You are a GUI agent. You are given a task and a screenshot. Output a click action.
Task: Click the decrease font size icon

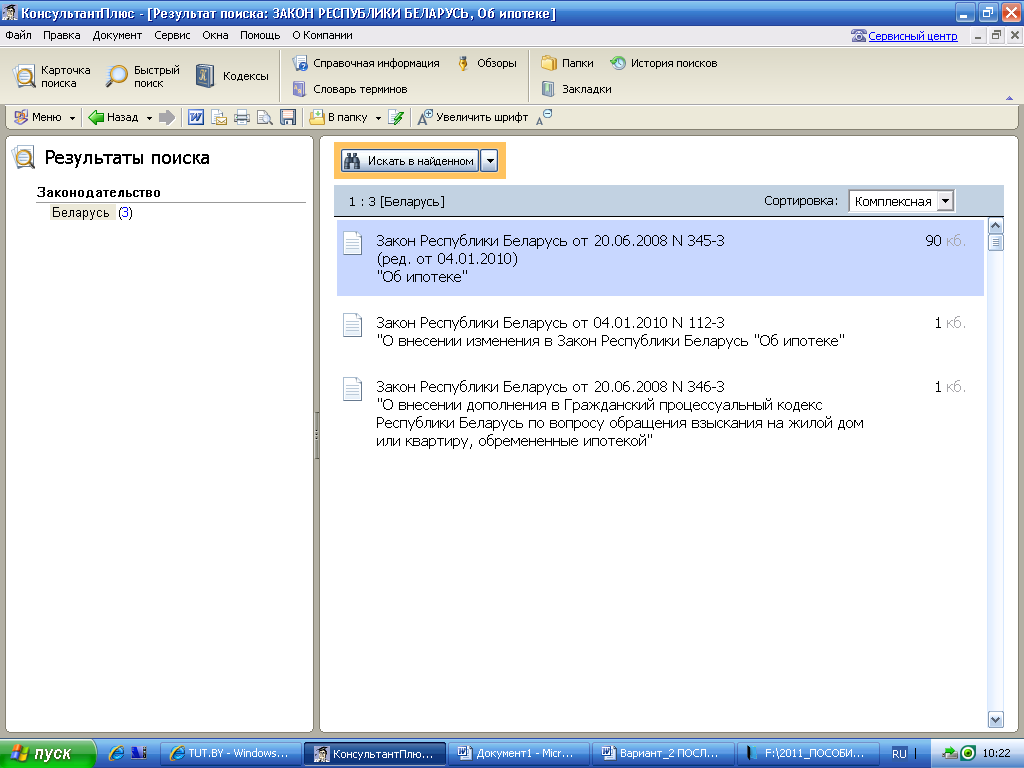pos(544,117)
